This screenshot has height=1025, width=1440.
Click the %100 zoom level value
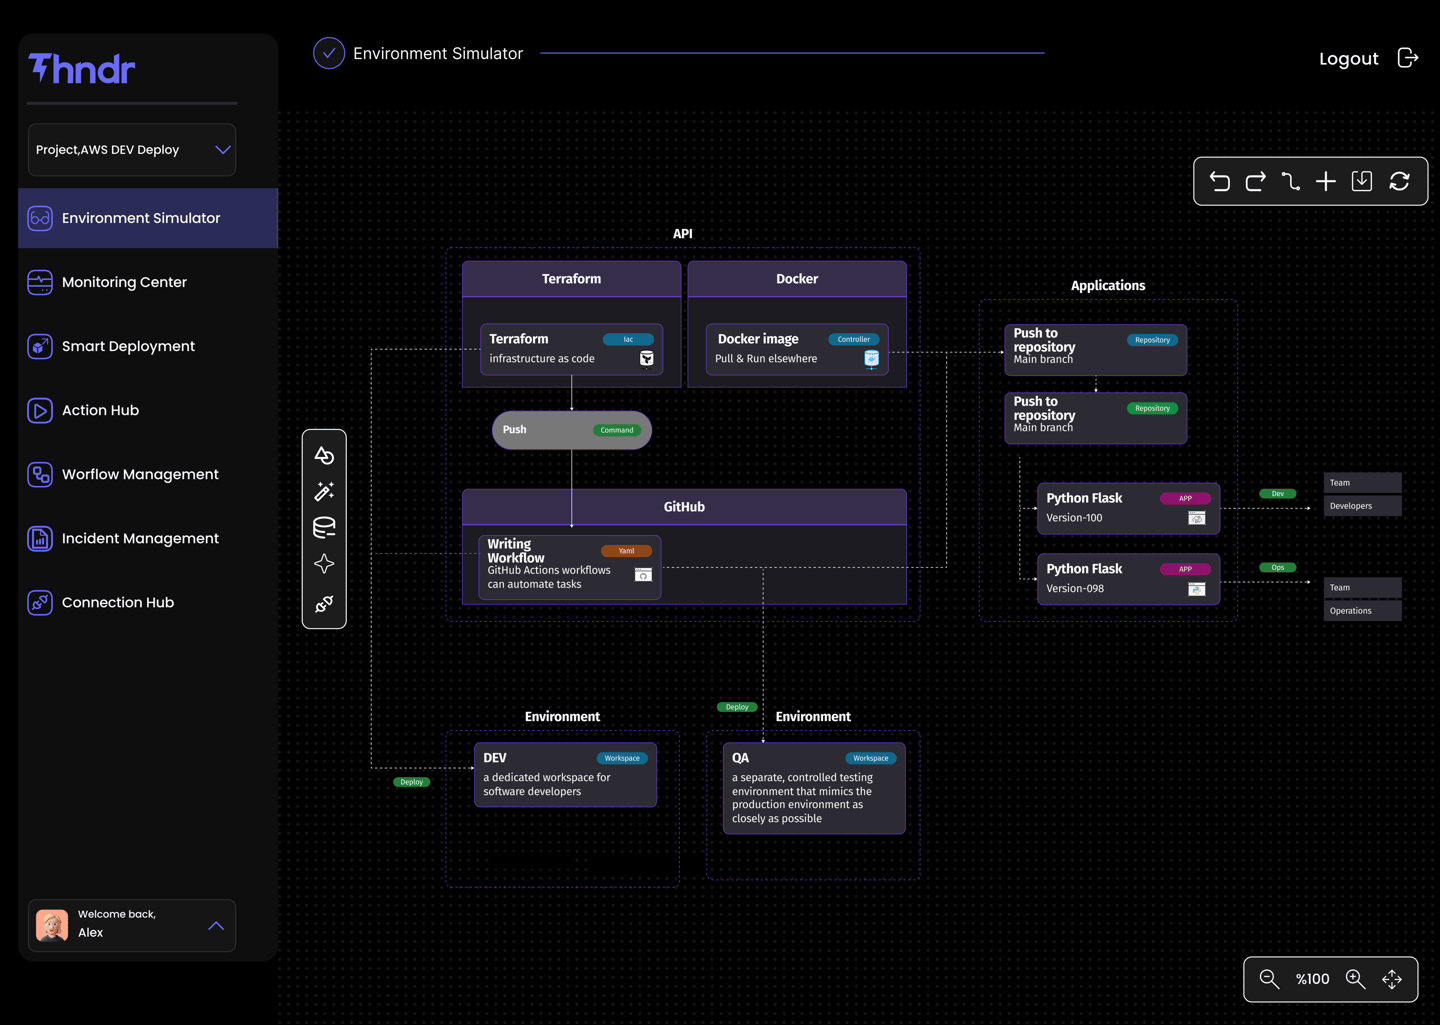(x=1313, y=979)
